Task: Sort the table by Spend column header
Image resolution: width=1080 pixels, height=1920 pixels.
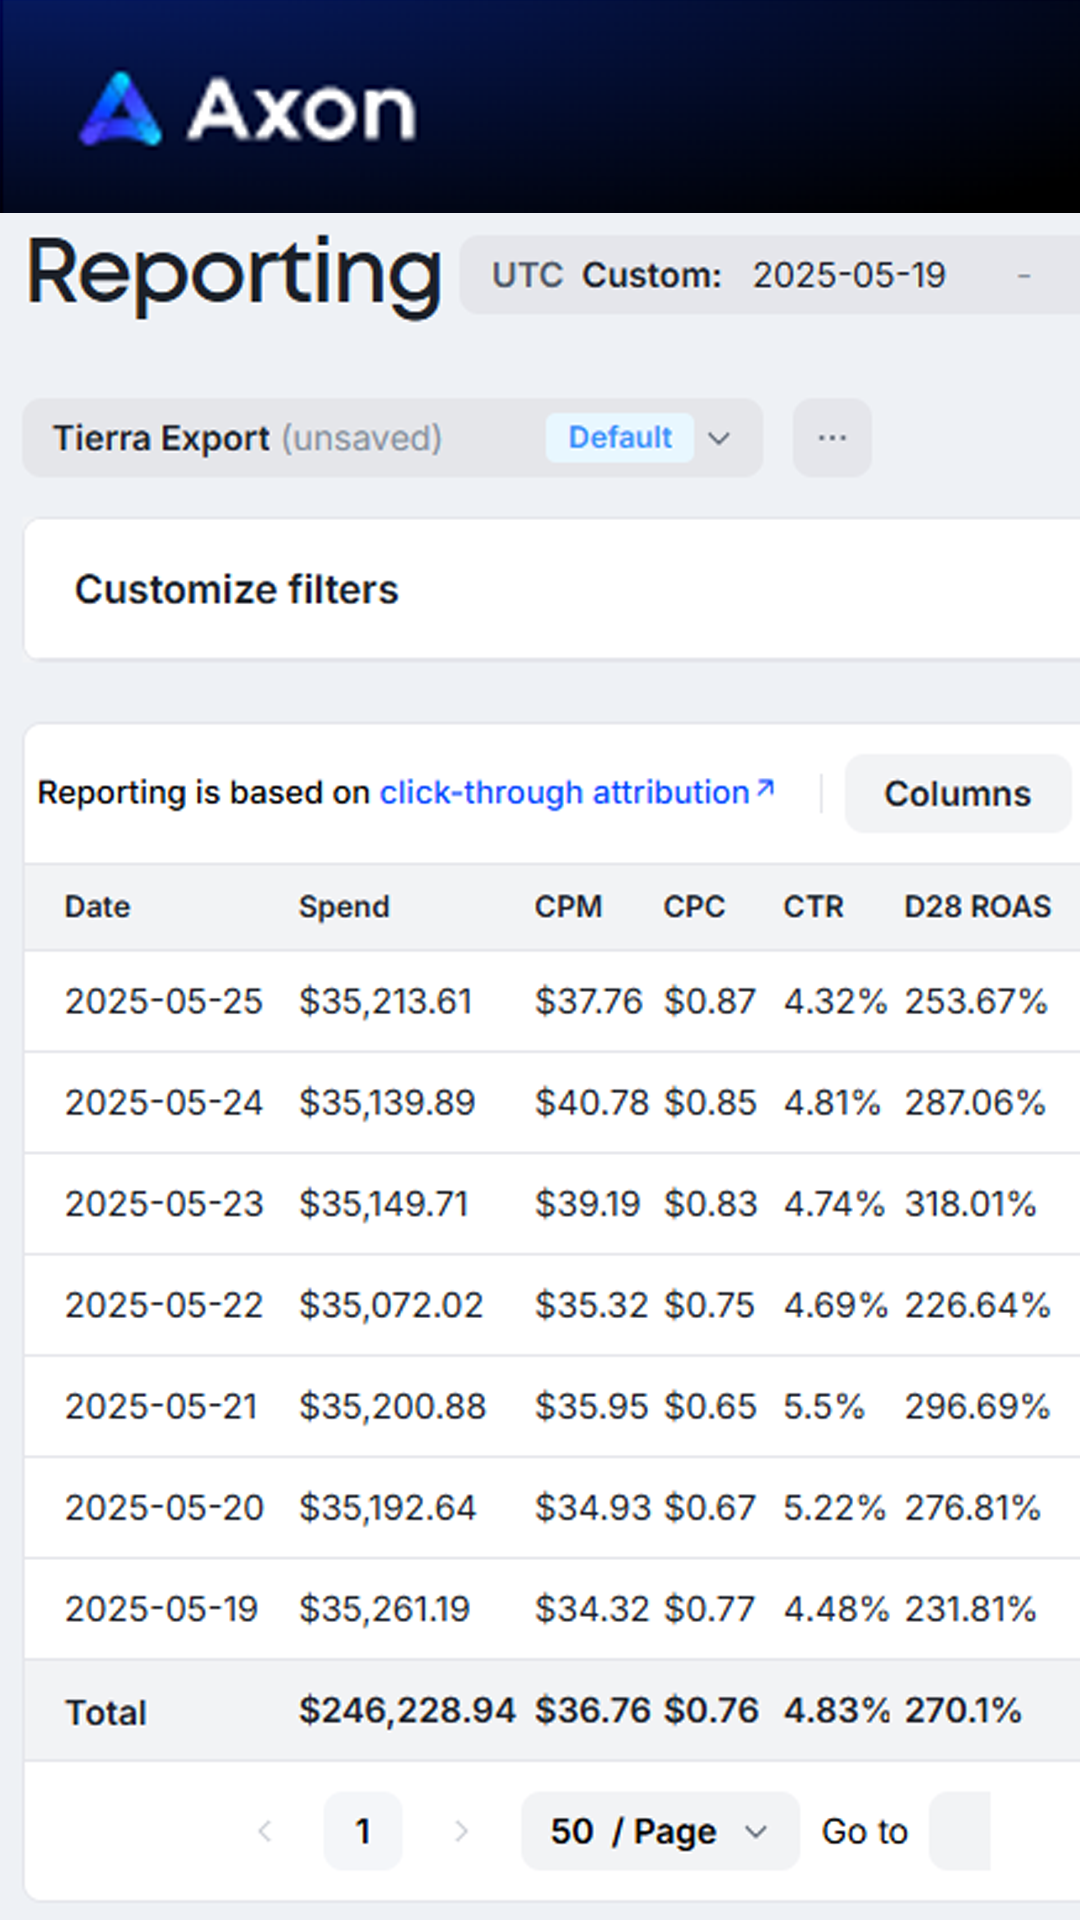Action: (344, 907)
